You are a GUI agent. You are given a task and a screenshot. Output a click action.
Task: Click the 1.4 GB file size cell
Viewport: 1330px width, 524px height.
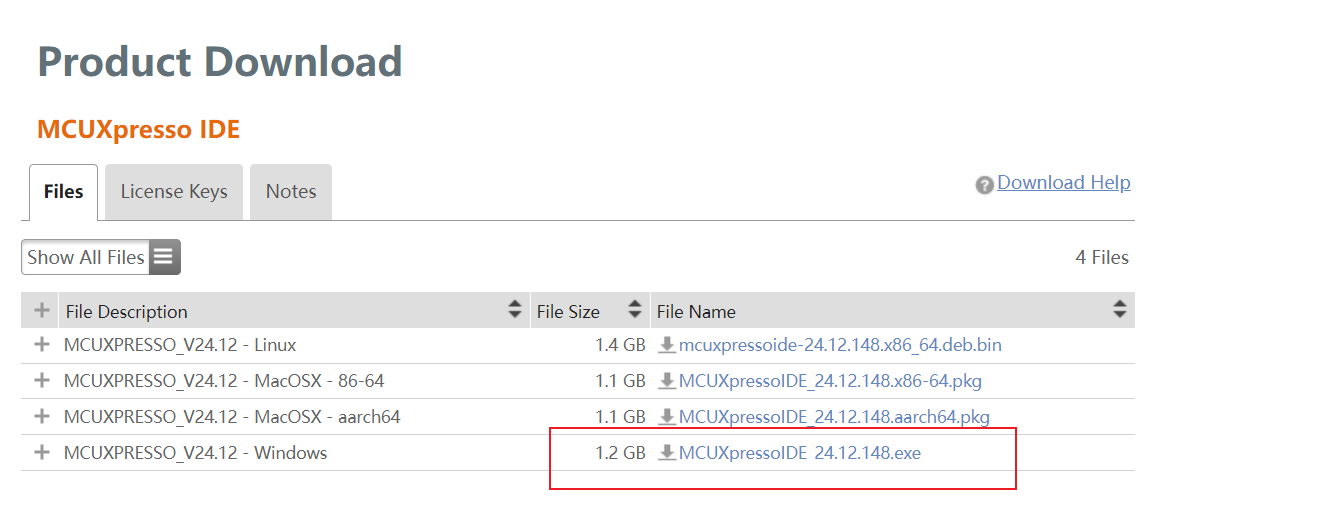click(x=620, y=345)
